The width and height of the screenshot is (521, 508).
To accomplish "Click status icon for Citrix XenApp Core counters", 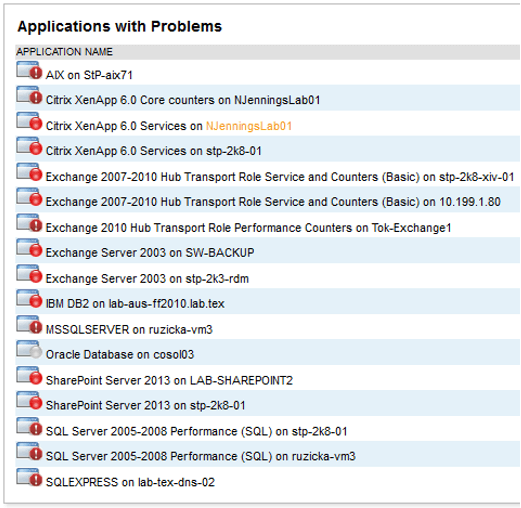I will (29, 96).
